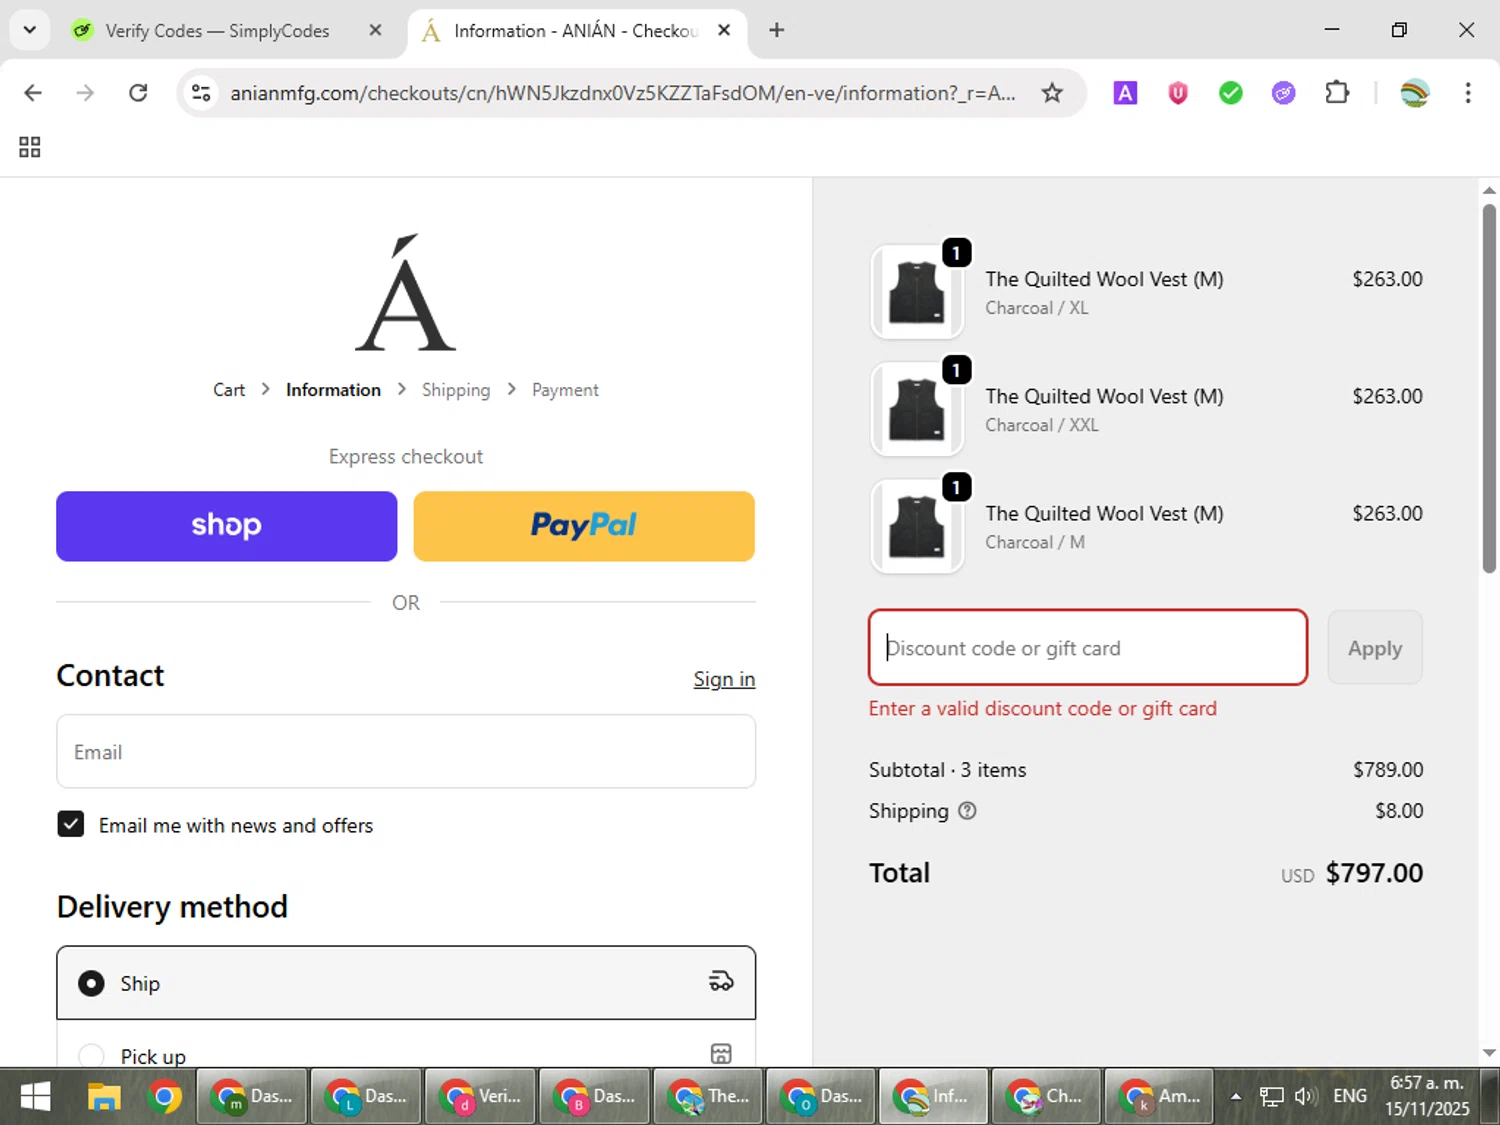The height and width of the screenshot is (1125, 1500).
Task: Switch to the Am... taskbar window
Action: tap(1161, 1097)
